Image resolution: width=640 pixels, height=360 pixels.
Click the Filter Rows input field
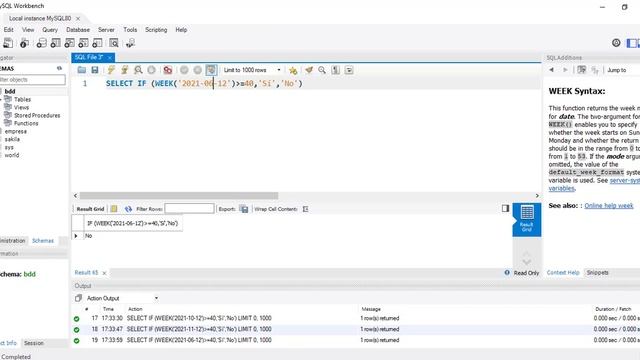coord(189,209)
